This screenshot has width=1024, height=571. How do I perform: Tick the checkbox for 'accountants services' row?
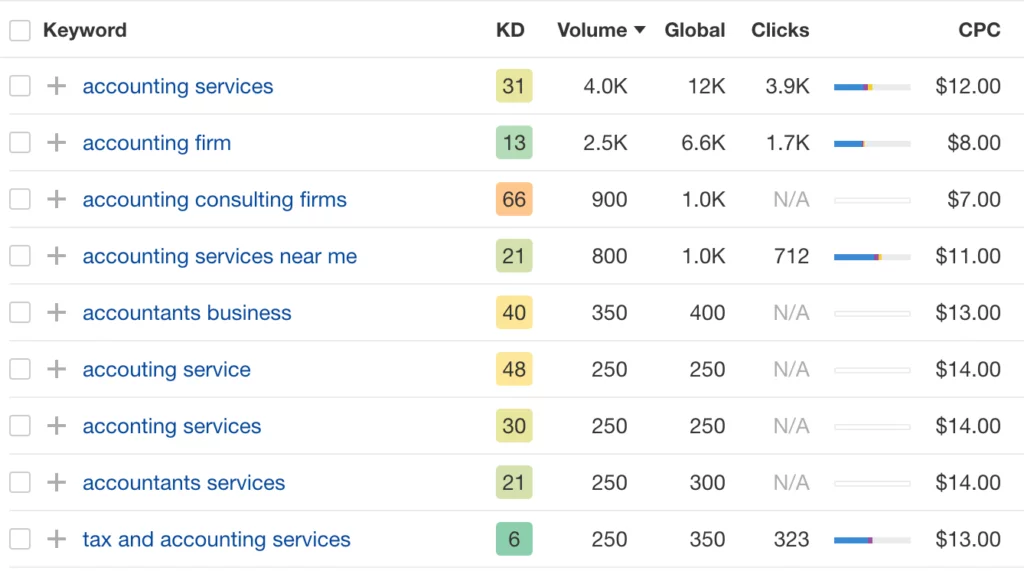20,483
